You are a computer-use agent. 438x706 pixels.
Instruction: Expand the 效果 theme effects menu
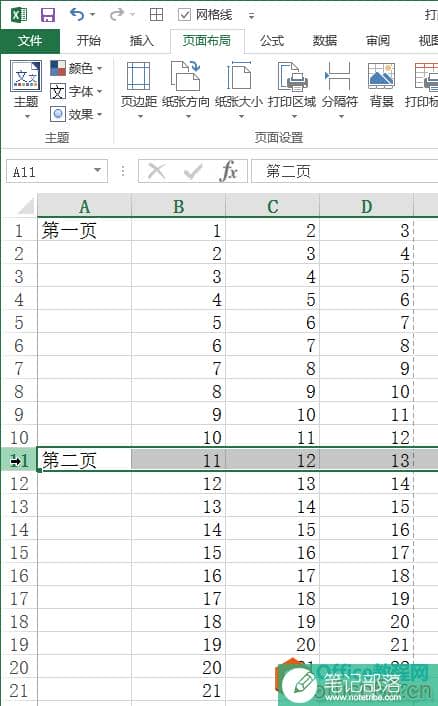pyautogui.click(x=76, y=114)
